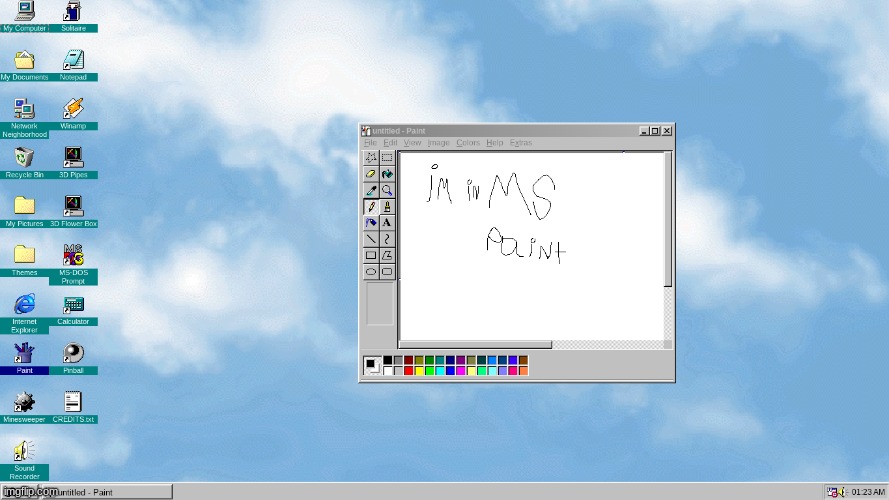Screen dimensions: 889x500
Task: Select the Free-Form Select tool
Action: pos(371,158)
